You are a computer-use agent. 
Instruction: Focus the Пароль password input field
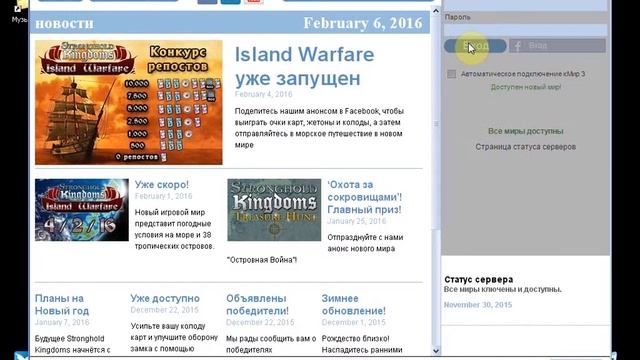point(525,30)
